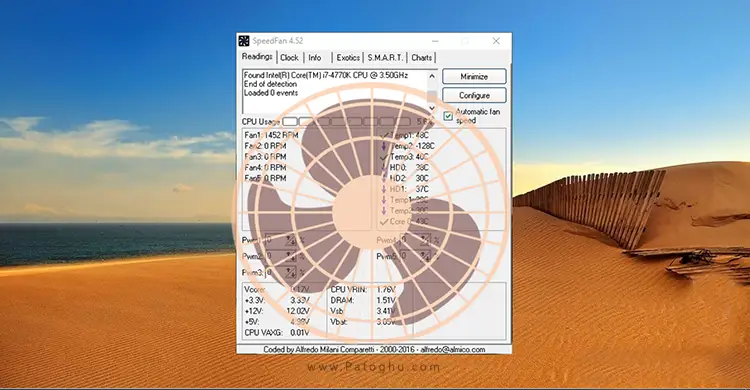
Task: Switch to the Info tab
Action: pos(314,57)
